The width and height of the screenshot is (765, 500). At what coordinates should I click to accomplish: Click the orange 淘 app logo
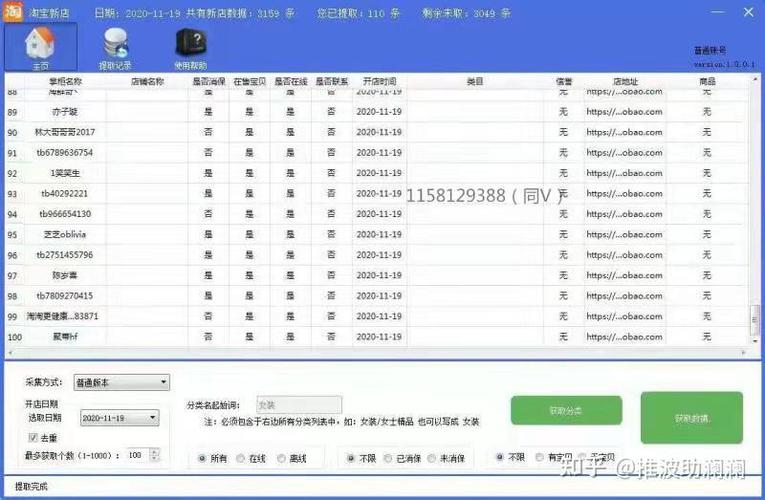13,11
